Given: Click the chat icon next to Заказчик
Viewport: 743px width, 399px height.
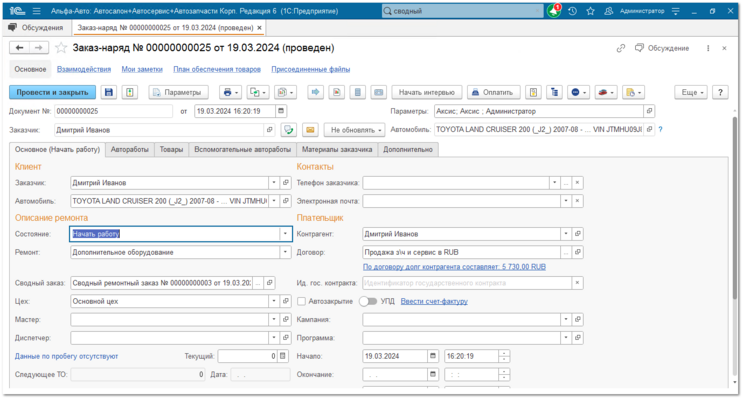Looking at the screenshot, I should pos(288,130).
